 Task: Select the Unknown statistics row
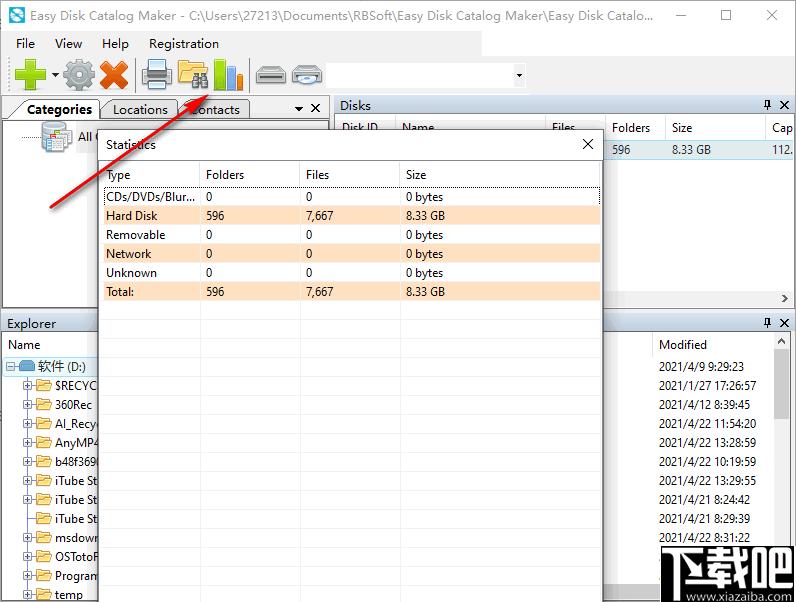click(x=351, y=273)
